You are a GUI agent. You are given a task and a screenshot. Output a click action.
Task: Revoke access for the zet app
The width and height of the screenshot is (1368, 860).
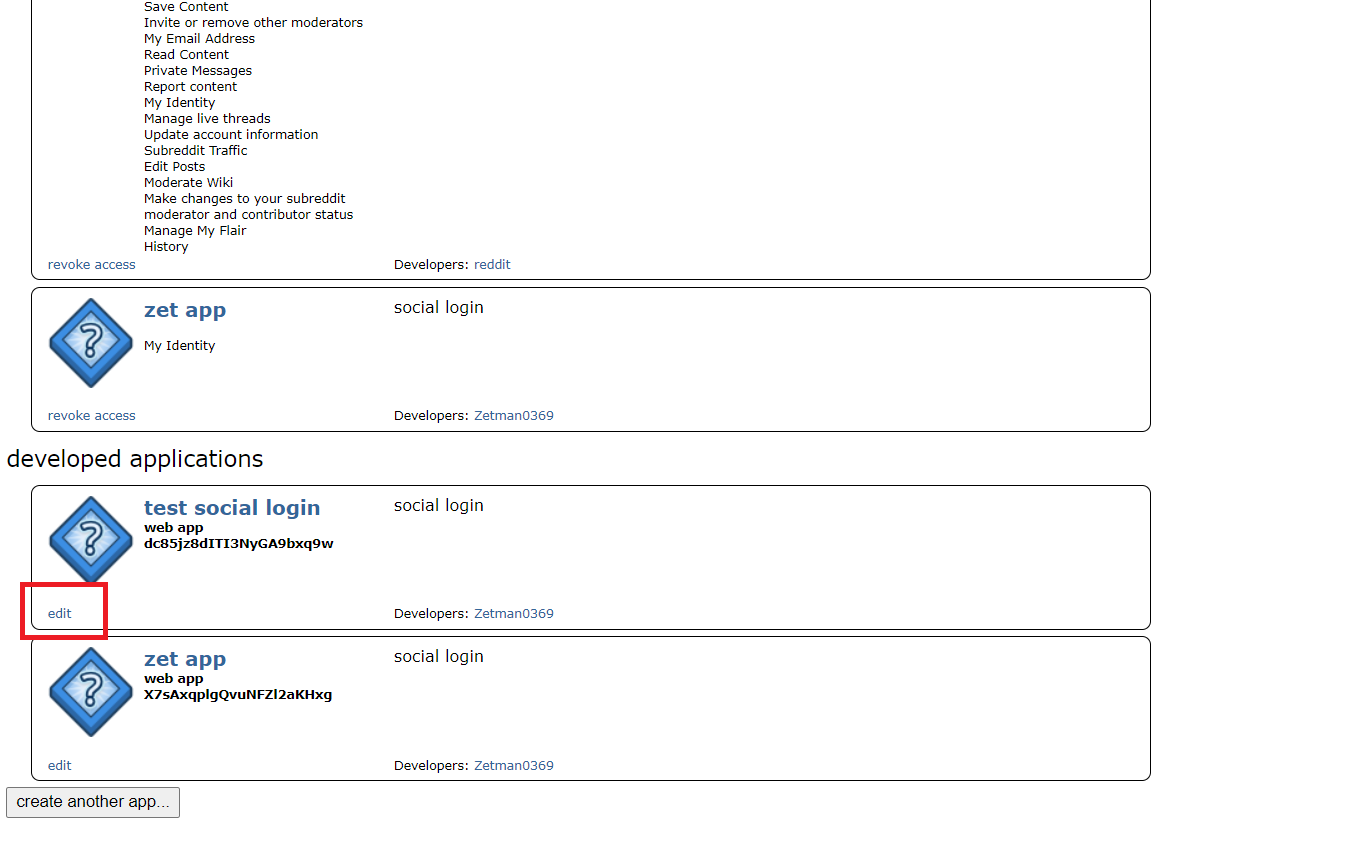pyautogui.click(x=91, y=416)
